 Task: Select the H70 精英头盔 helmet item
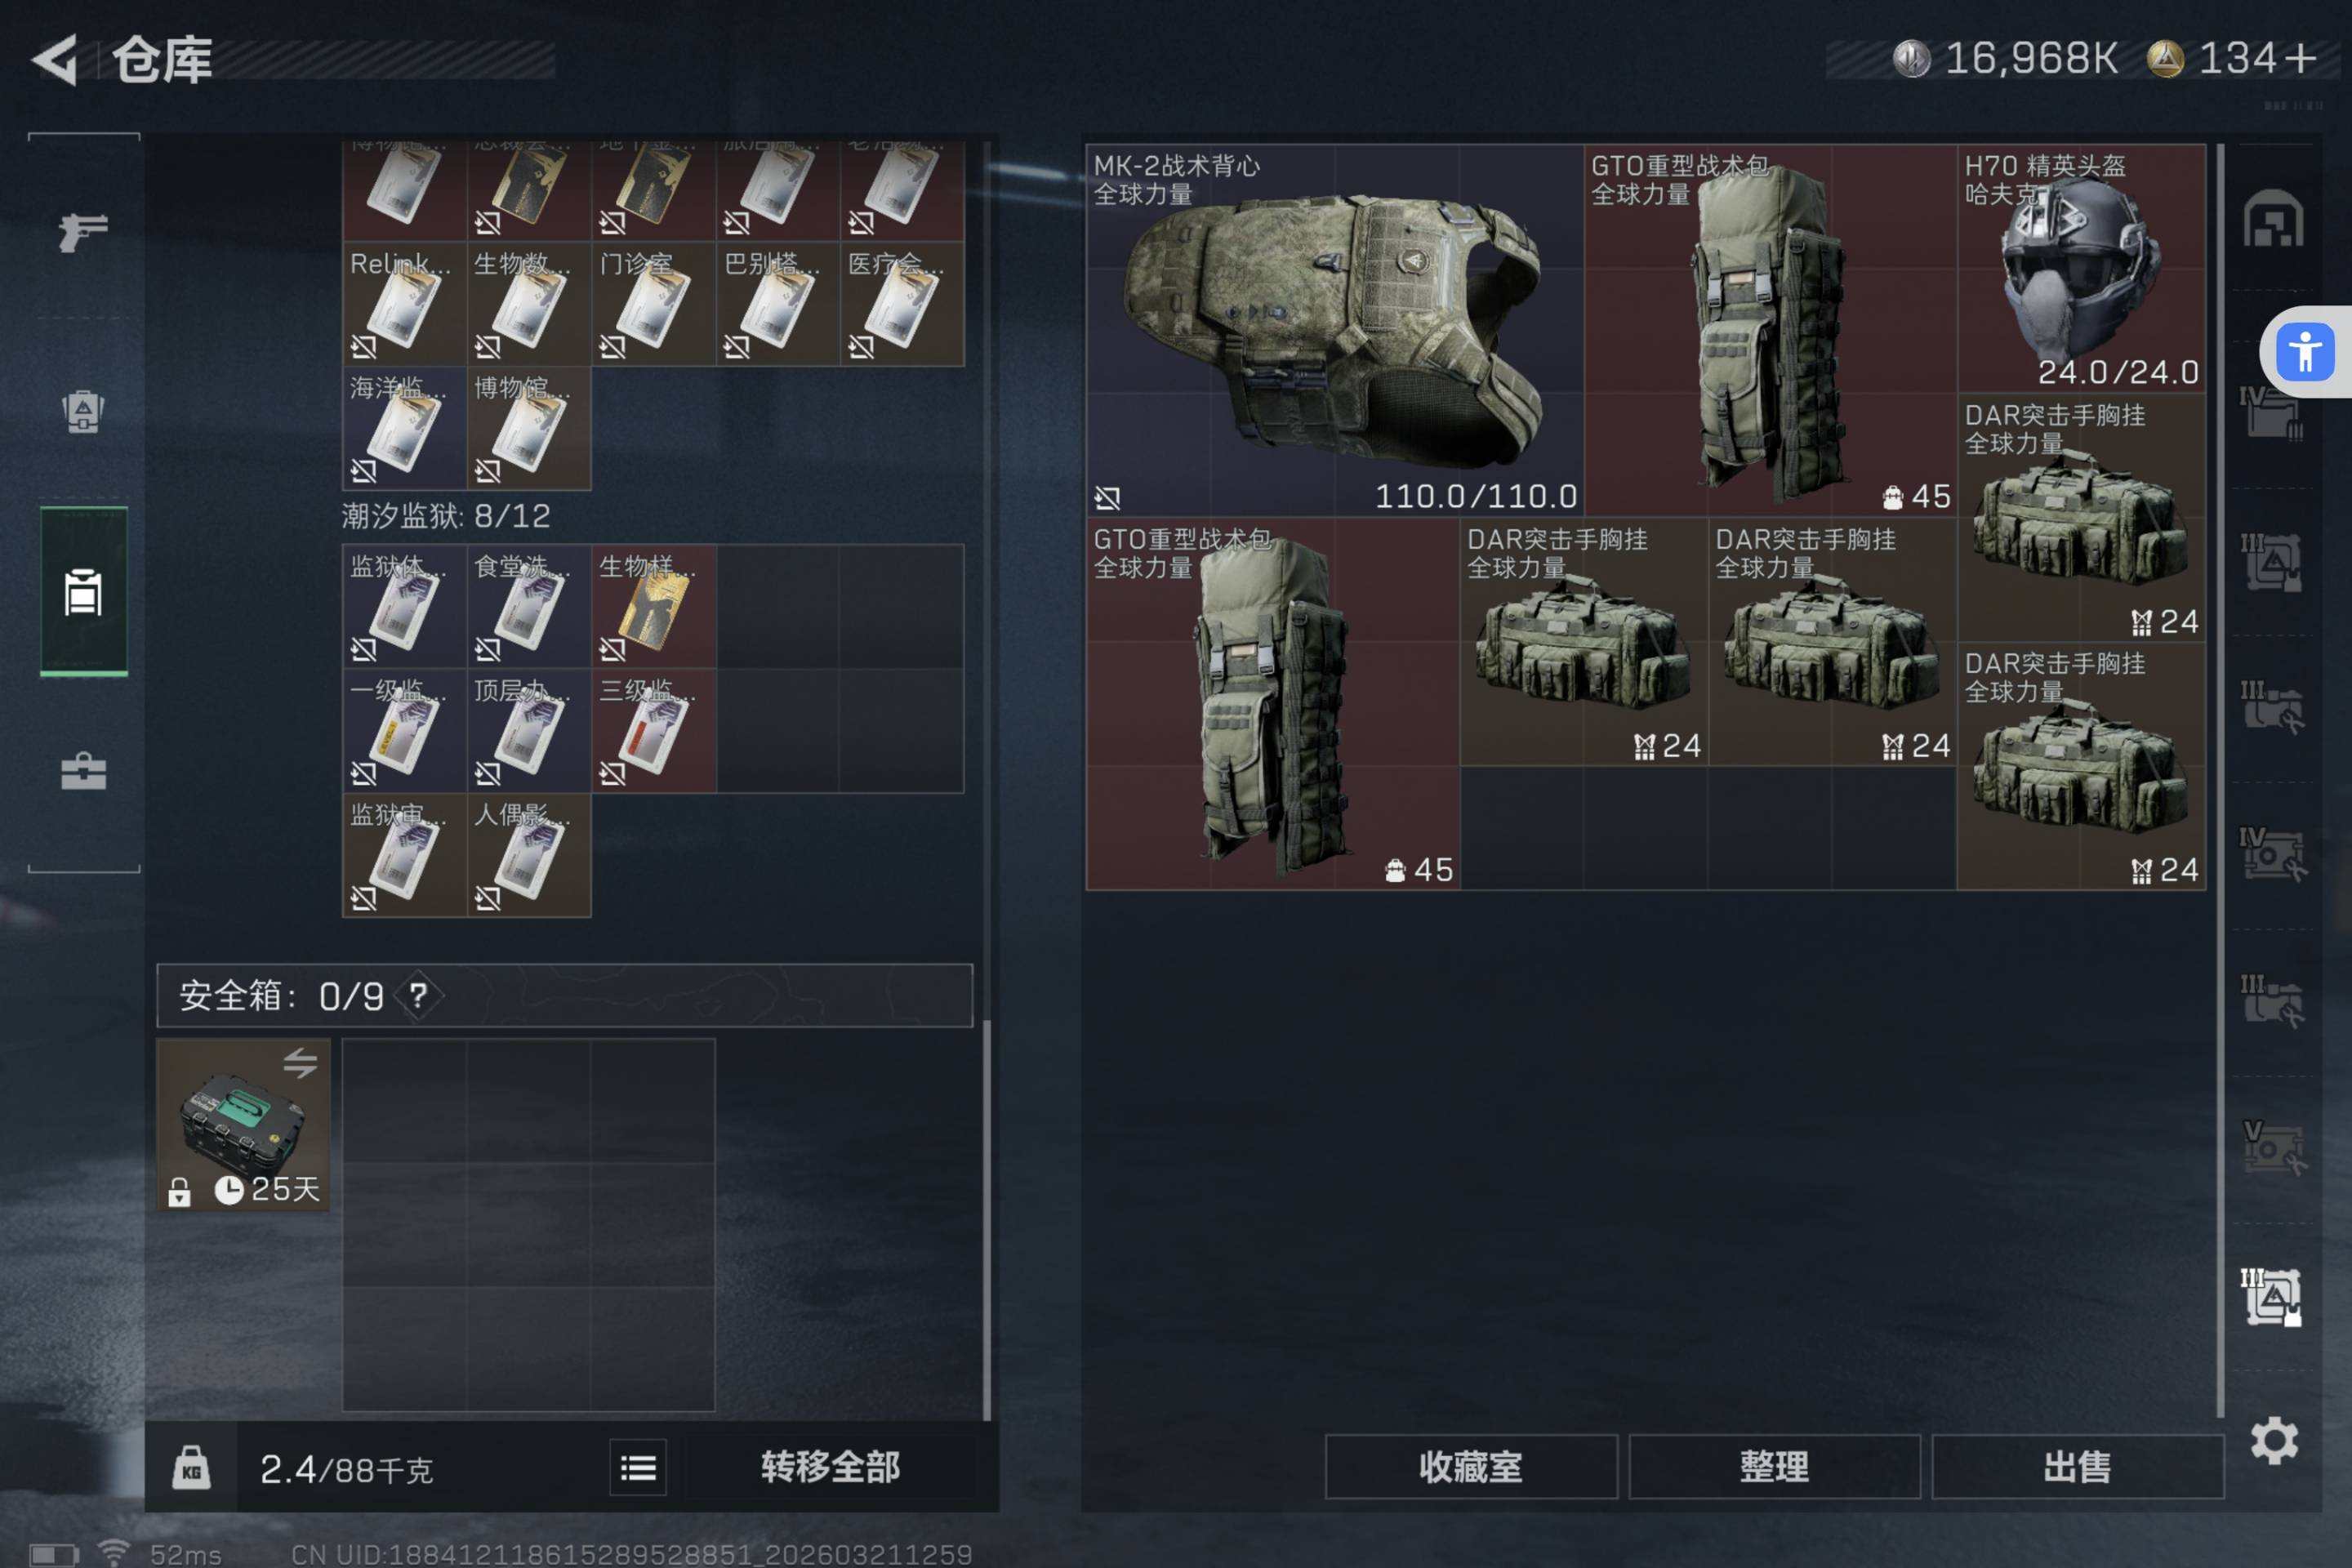click(x=2081, y=269)
